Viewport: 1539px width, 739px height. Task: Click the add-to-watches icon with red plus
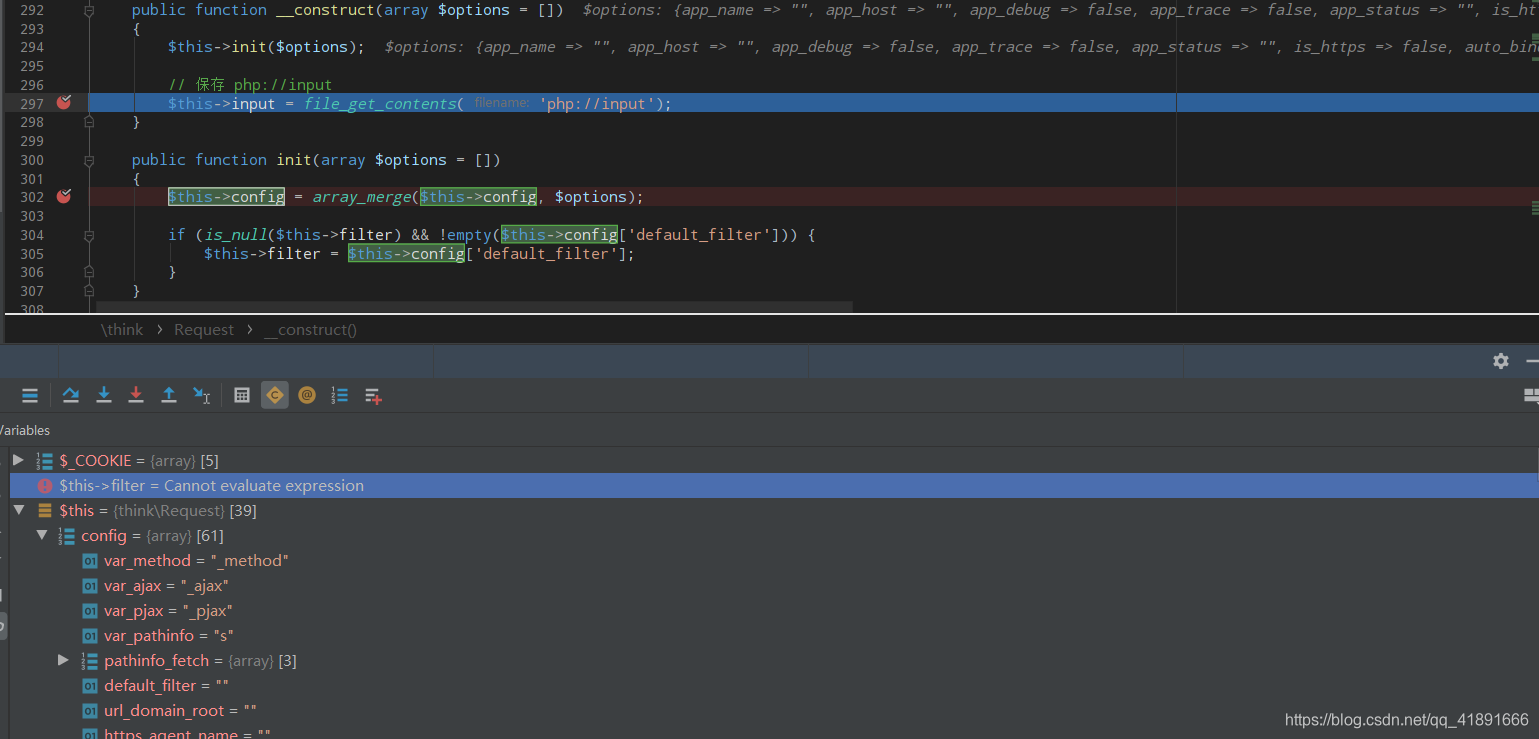pyautogui.click(x=373, y=396)
